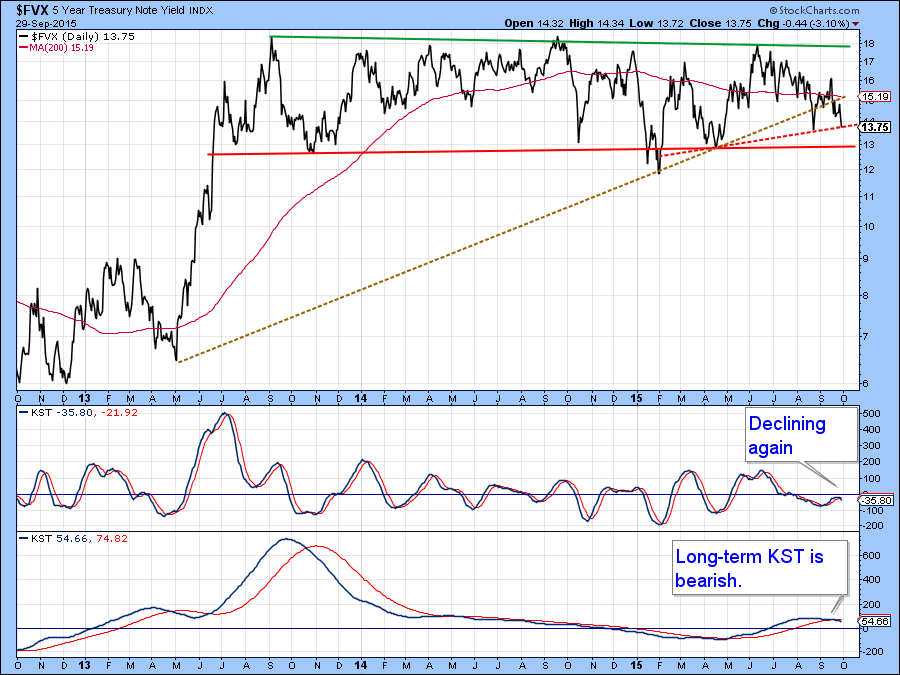The image size is (900, 675).
Task: Select the 'Declining again' annotation callout
Action: point(799,435)
